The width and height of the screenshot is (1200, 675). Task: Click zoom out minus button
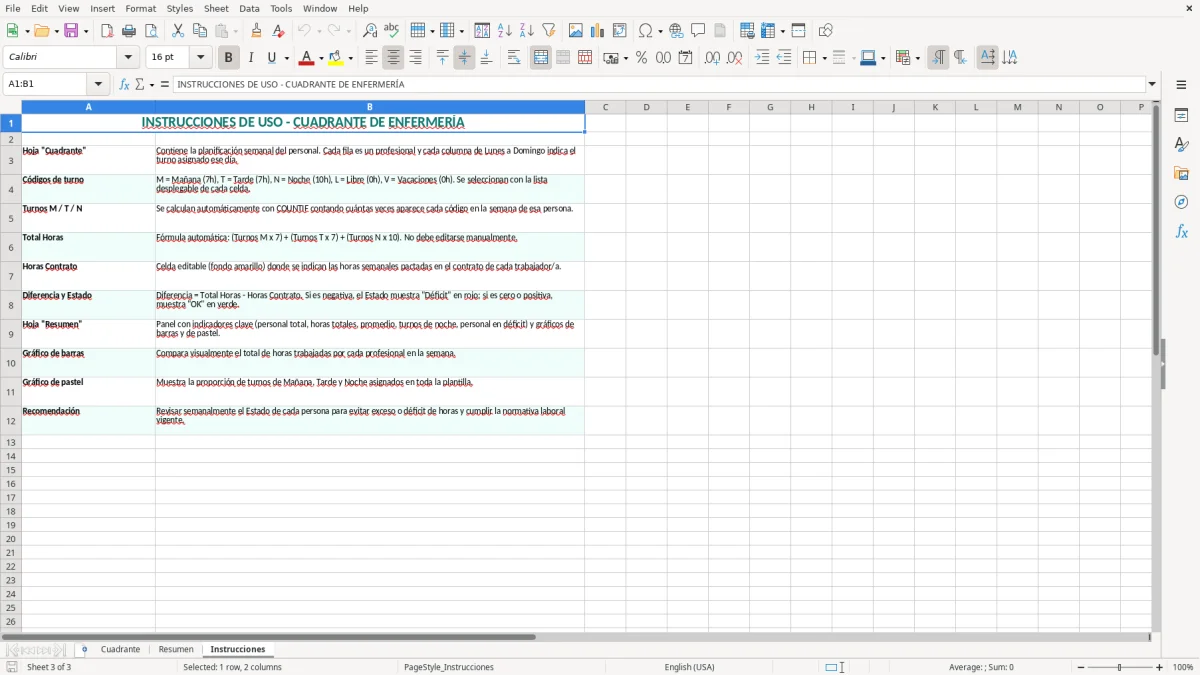[1081, 667]
